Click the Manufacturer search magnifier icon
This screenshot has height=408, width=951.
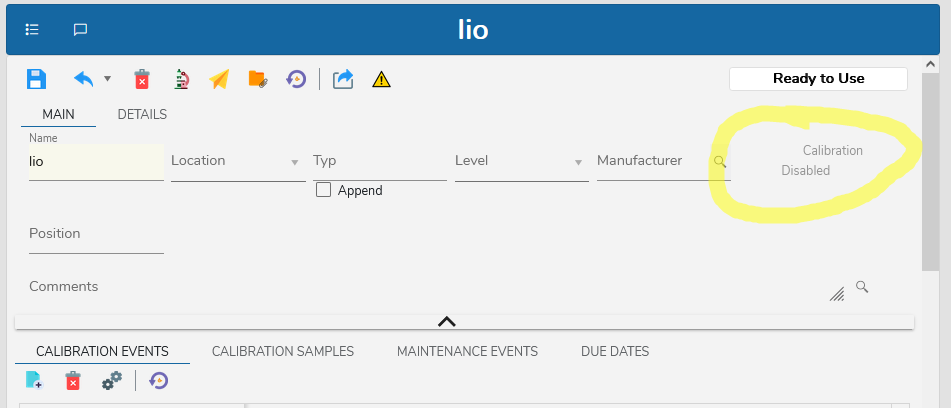[x=719, y=161]
